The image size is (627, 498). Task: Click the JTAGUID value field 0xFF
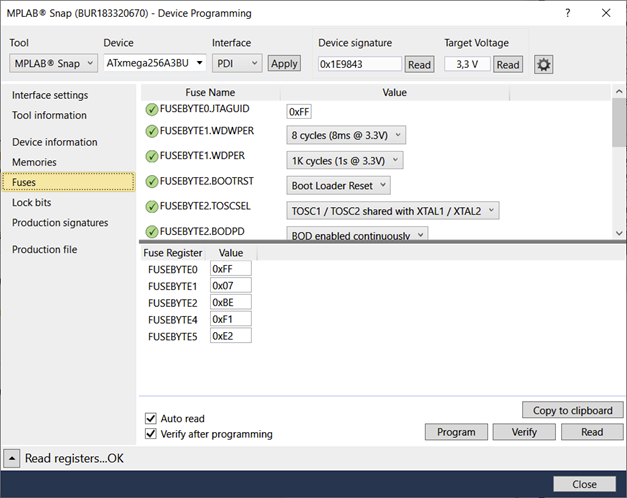[x=299, y=112]
